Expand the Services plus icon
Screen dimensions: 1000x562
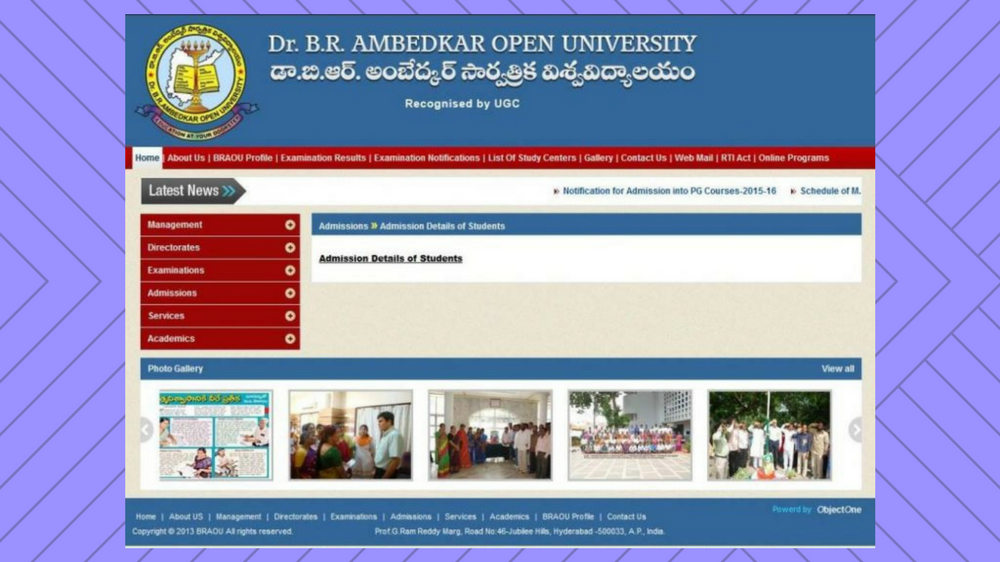(x=290, y=316)
